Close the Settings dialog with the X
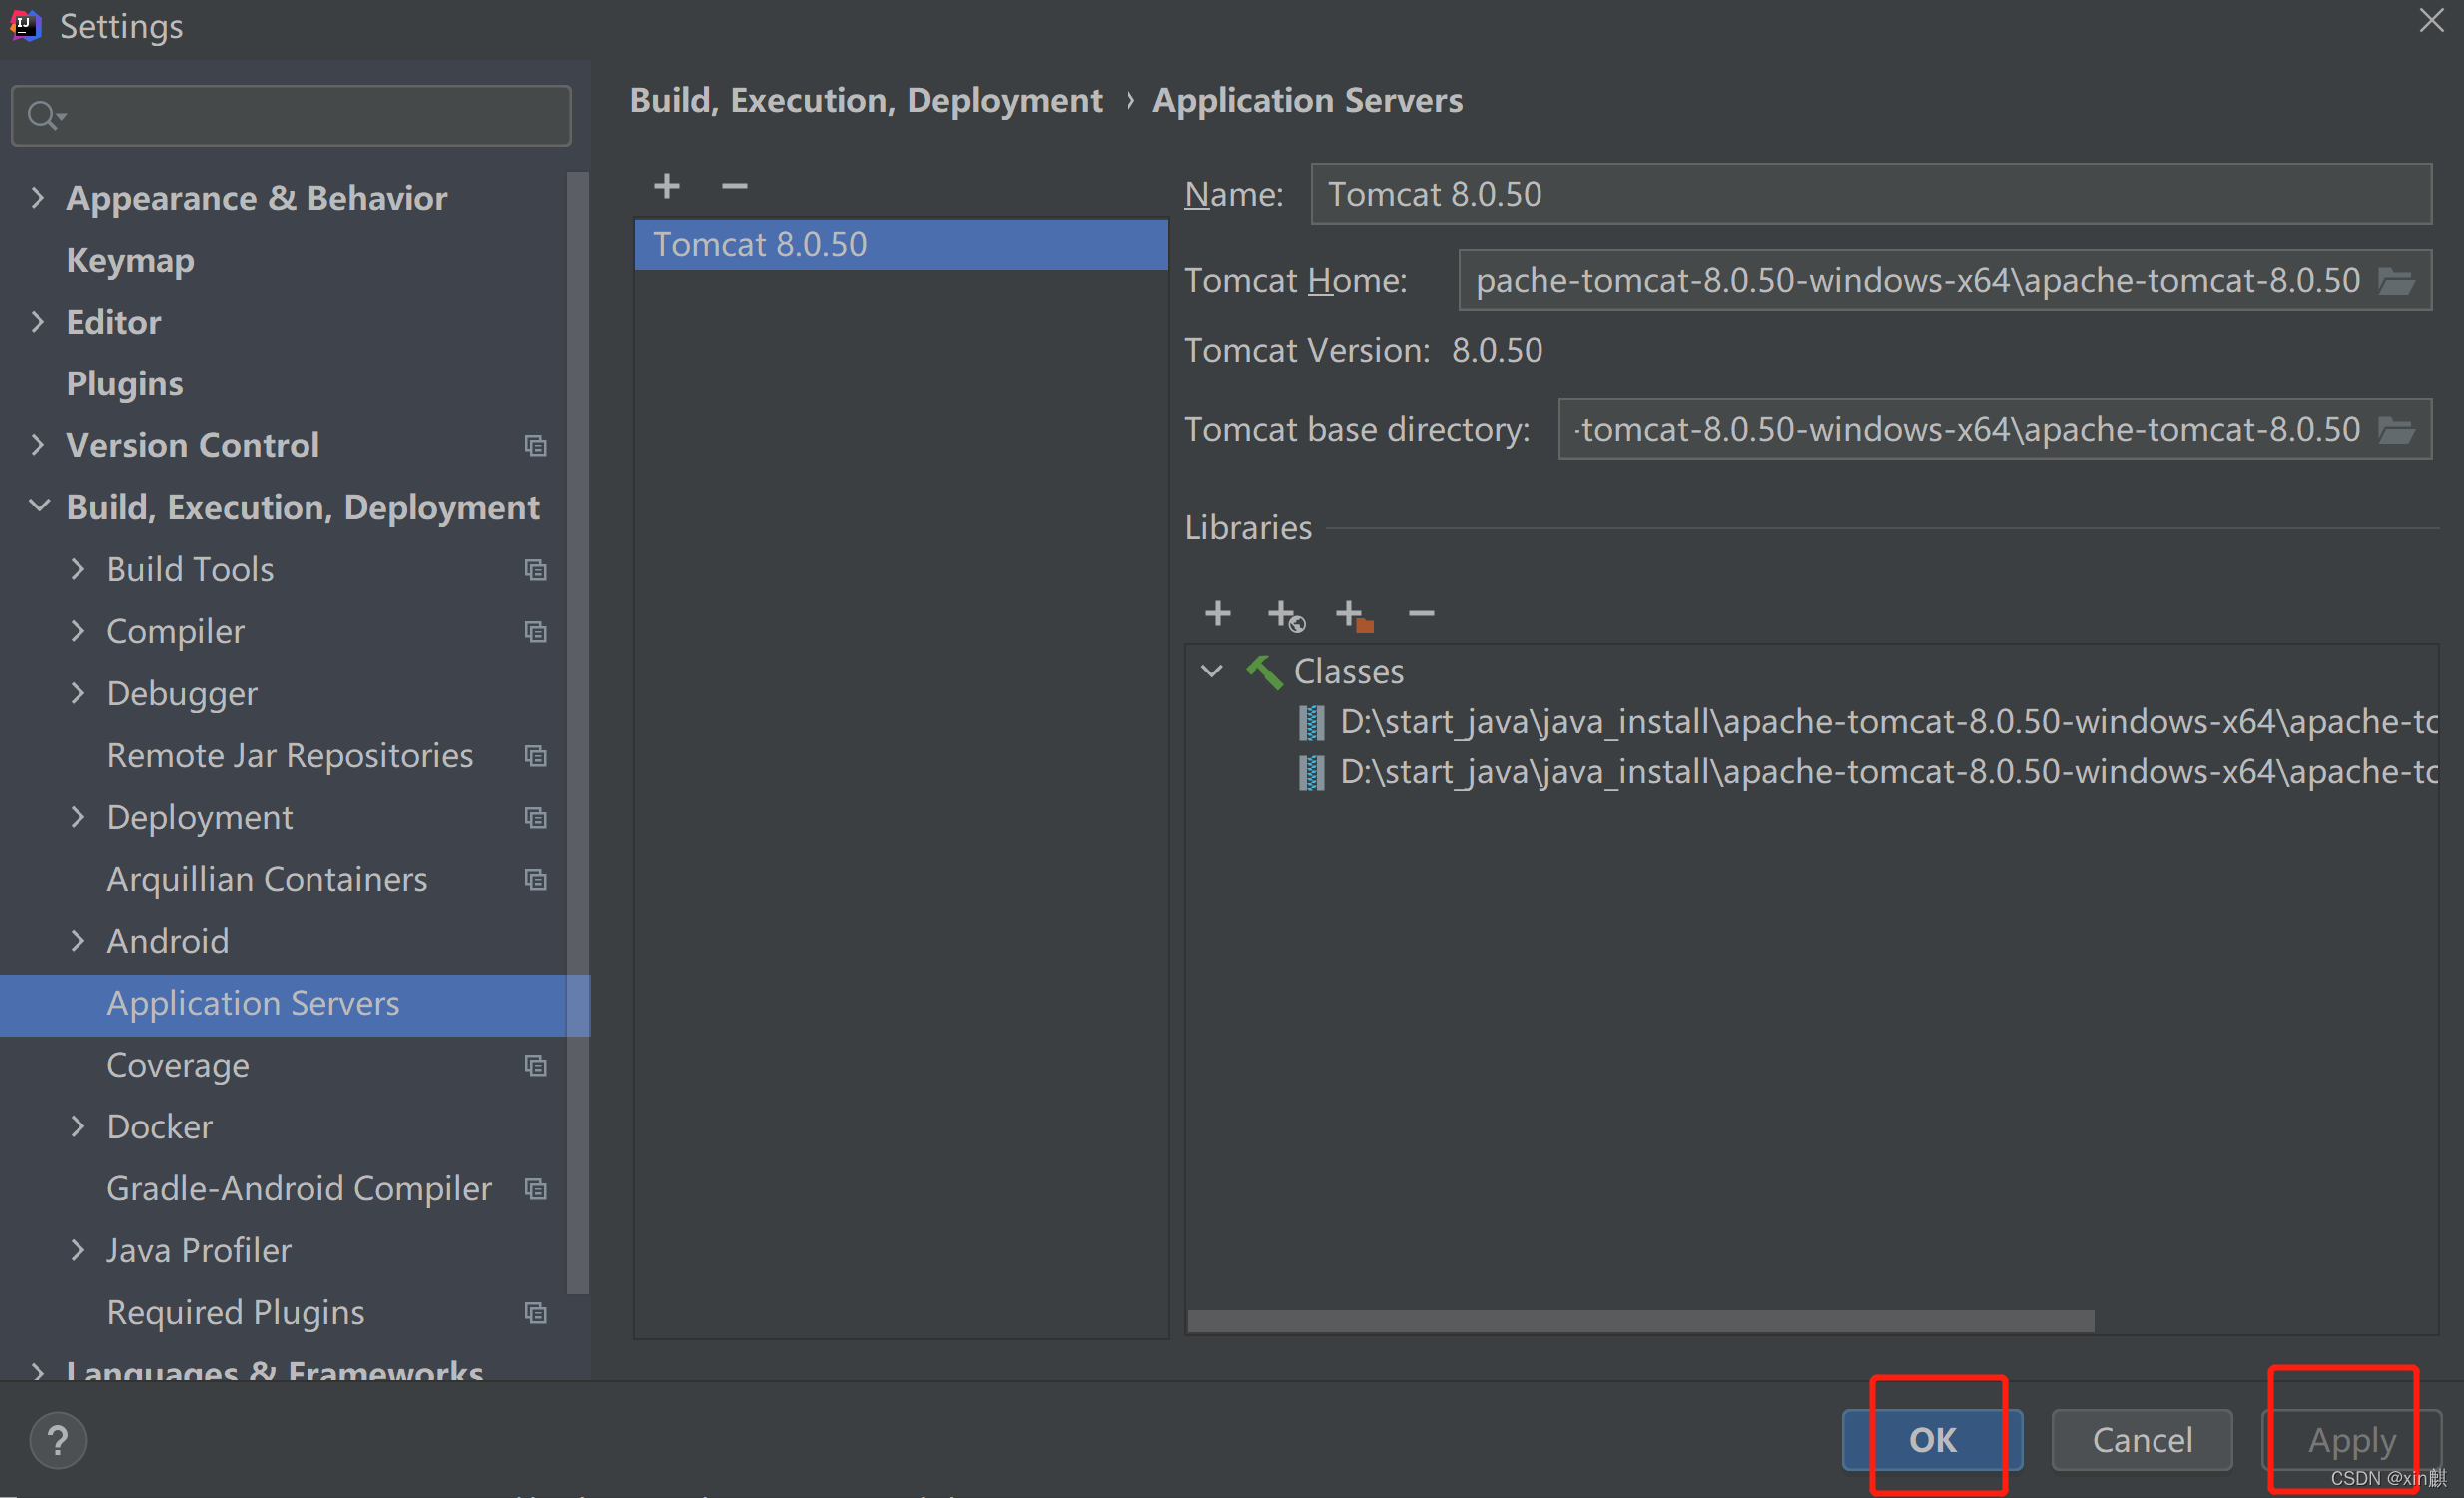 [x=2432, y=21]
